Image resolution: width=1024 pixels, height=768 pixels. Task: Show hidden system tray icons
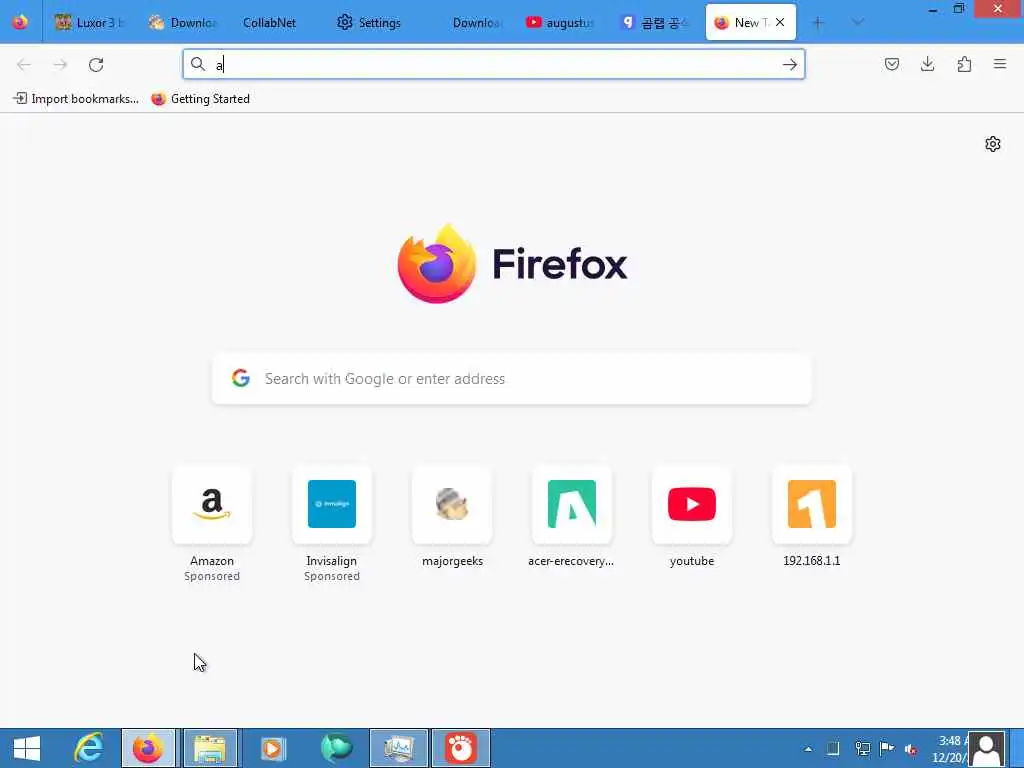808,749
